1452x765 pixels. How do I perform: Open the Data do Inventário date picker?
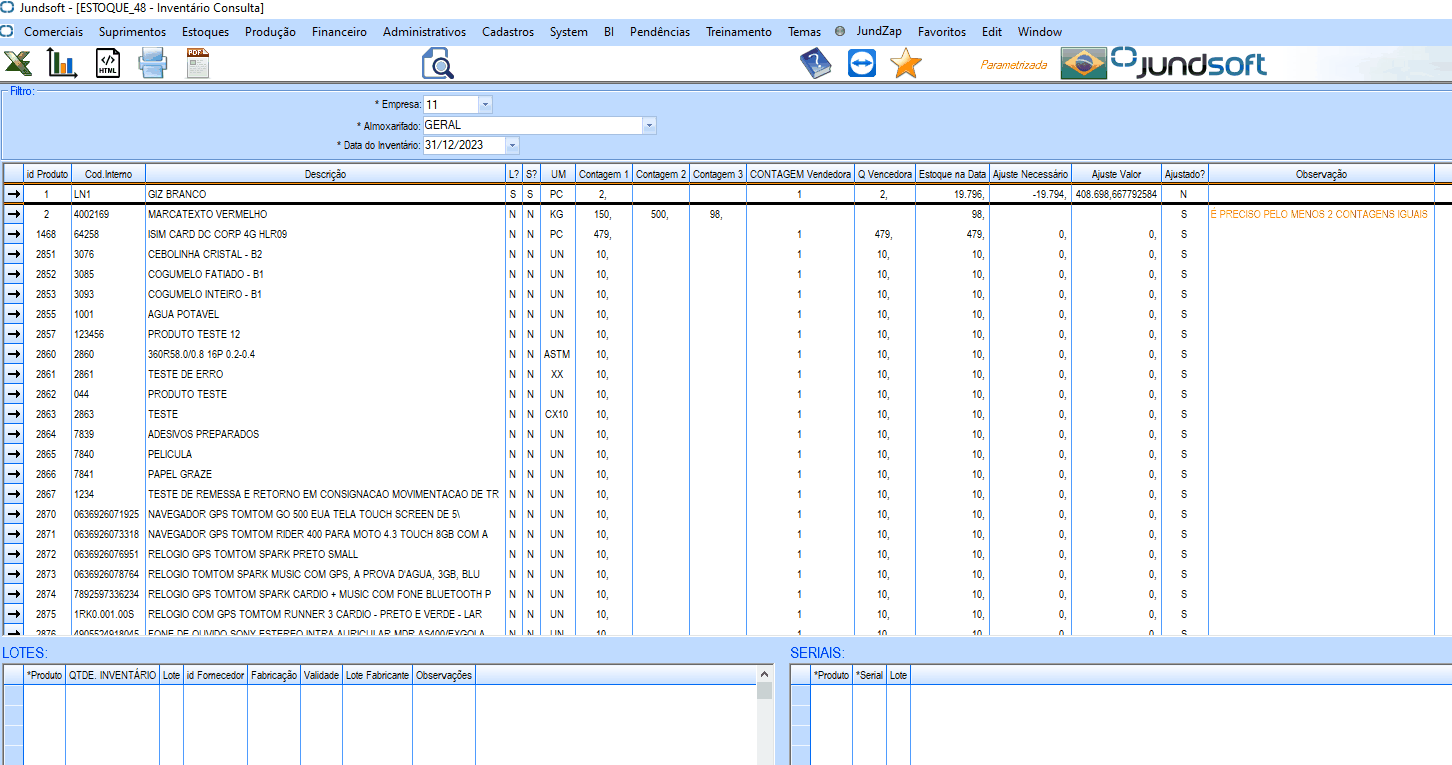point(512,145)
